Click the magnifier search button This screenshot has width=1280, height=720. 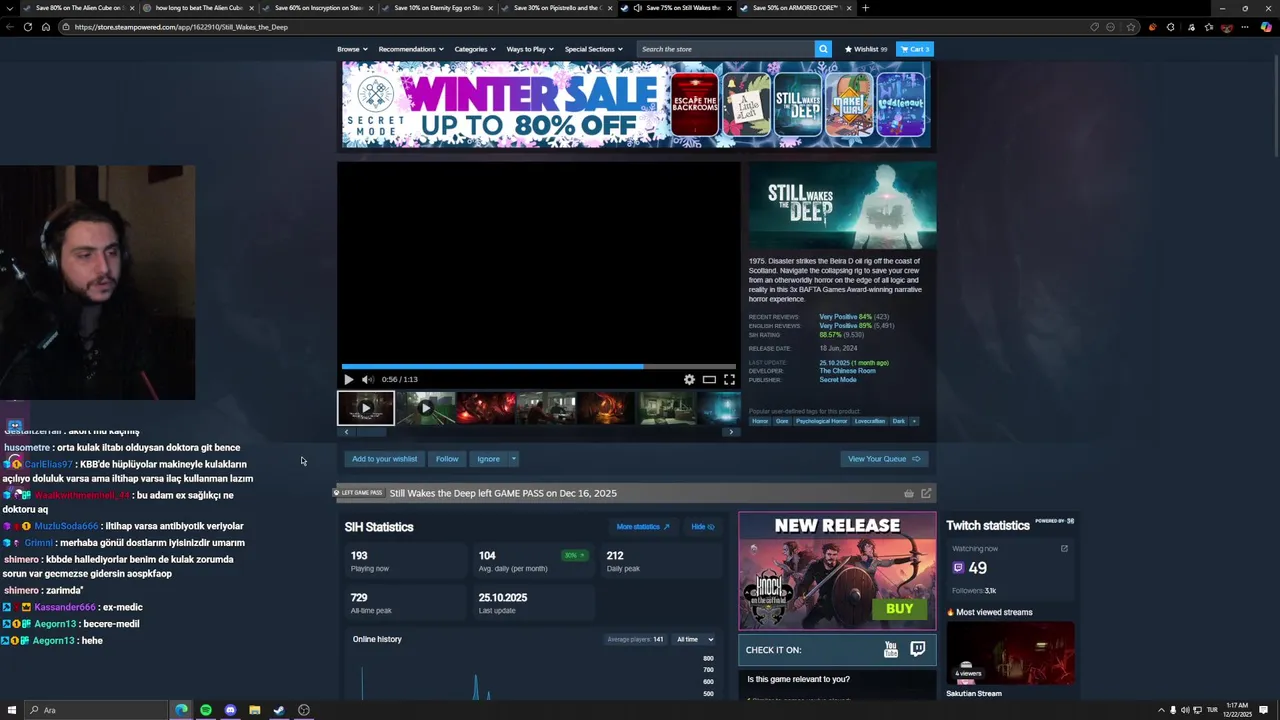click(823, 49)
